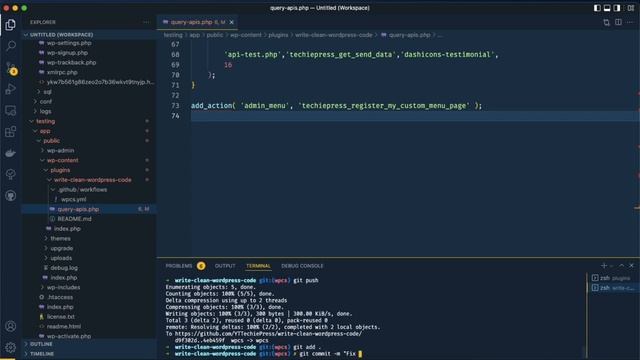Expand the OUTLINE section

(89, 344)
